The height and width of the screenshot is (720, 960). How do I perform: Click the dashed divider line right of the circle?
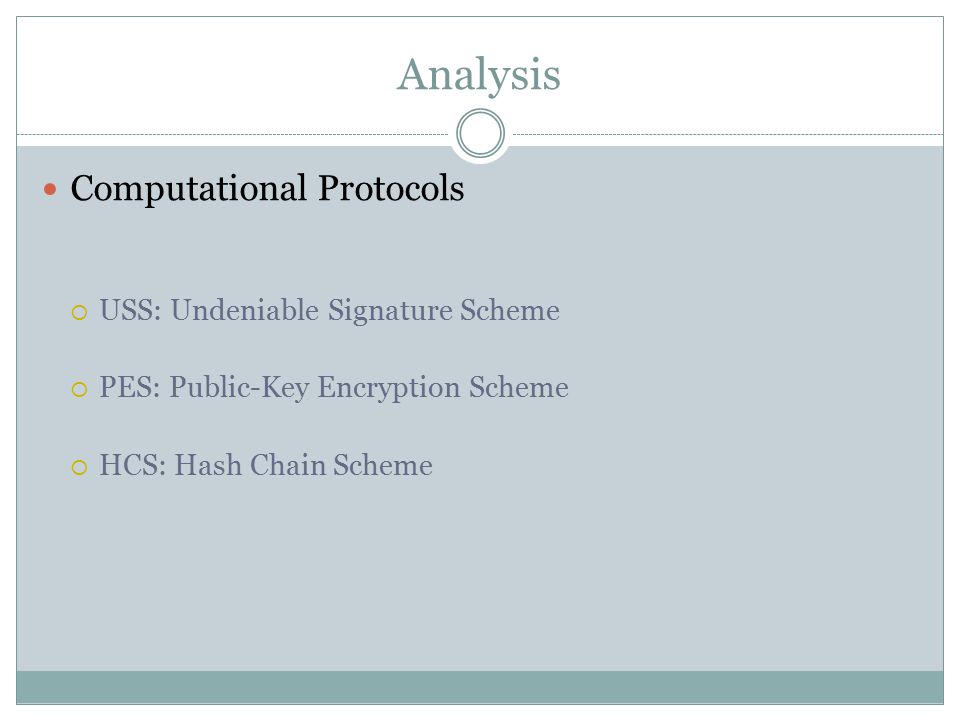[x=728, y=134]
